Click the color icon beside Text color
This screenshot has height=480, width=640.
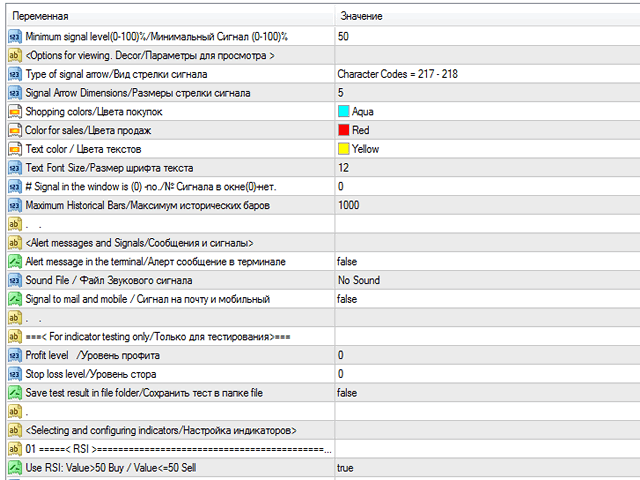tap(15, 149)
